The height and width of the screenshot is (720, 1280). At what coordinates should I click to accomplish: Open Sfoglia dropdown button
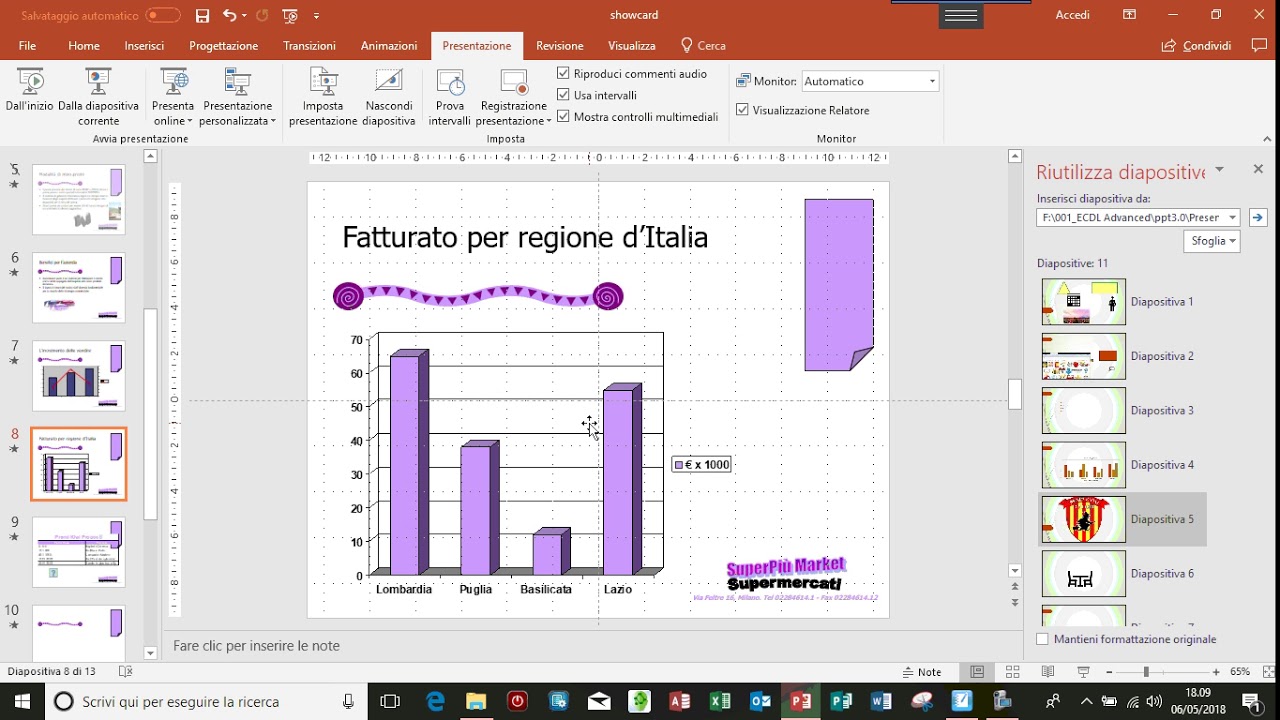click(1211, 241)
